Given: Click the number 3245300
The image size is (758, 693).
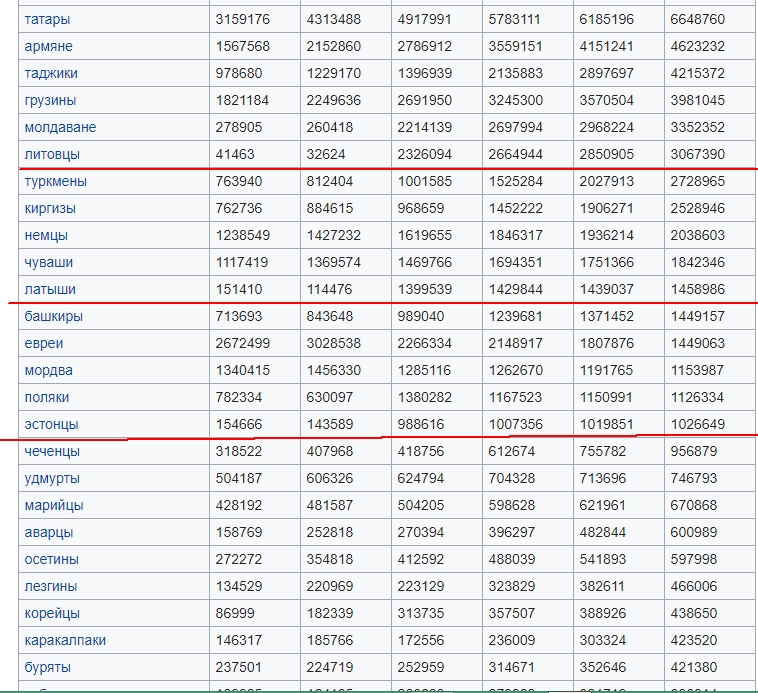Looking at the screenshot, I should pyautogui.click(x=516, y=101).
